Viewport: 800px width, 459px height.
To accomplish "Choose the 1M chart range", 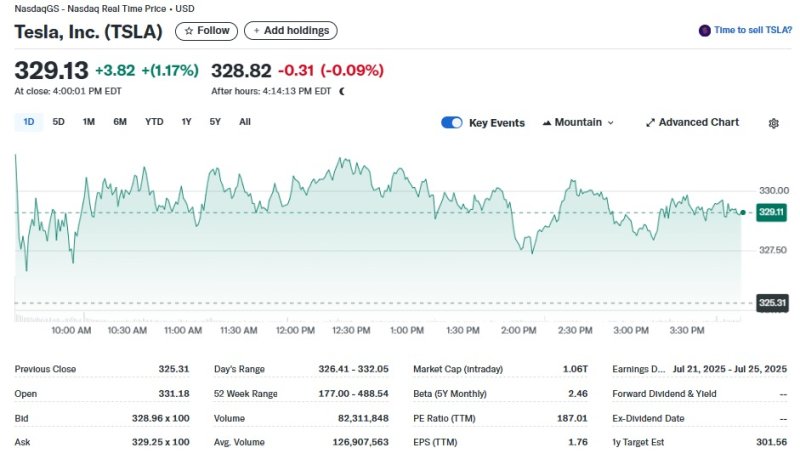I will coord(89,122).
